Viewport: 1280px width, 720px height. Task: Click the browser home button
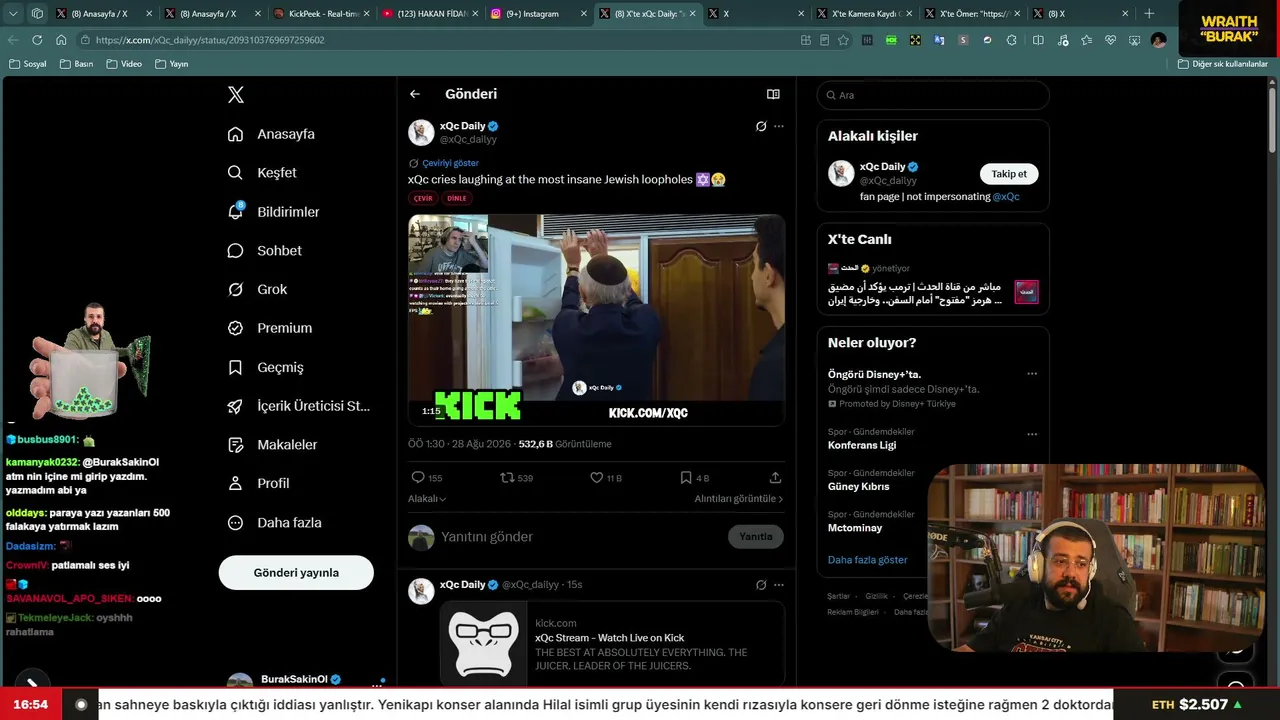point(61,40)
